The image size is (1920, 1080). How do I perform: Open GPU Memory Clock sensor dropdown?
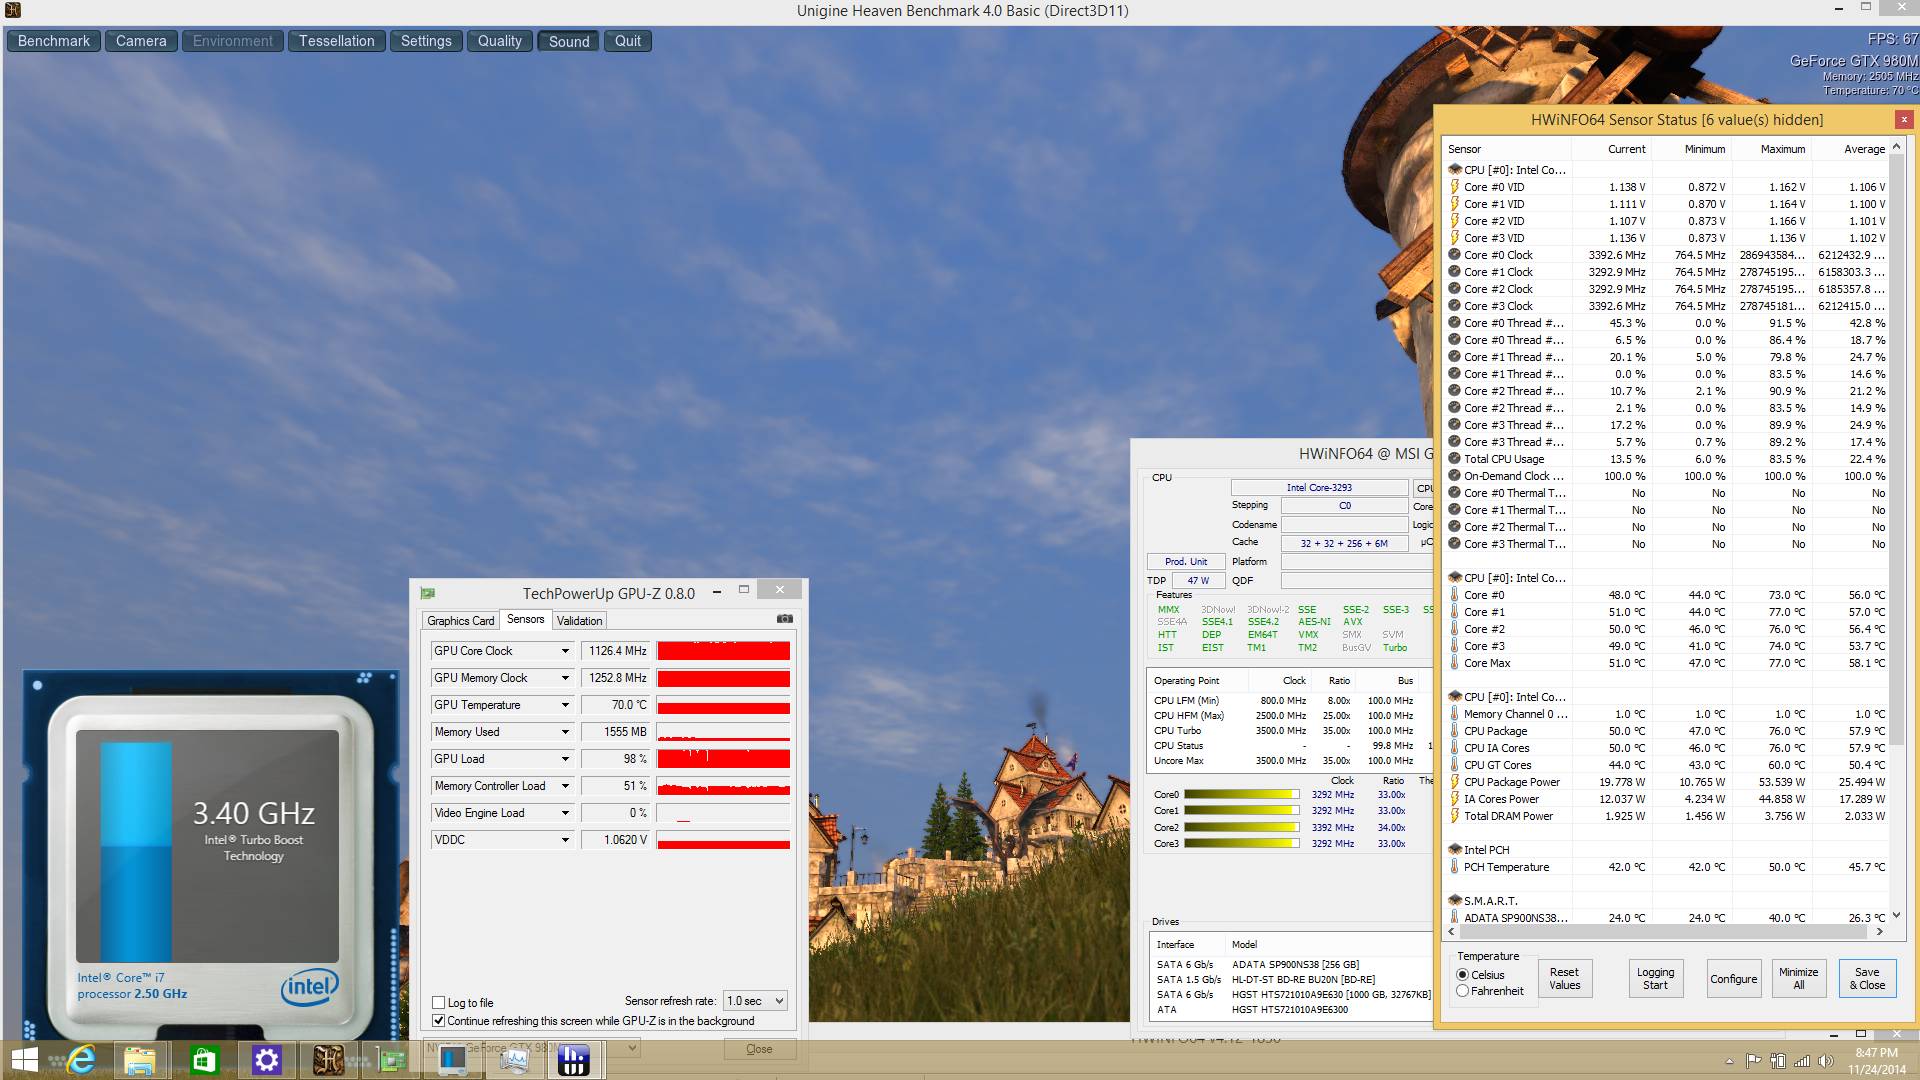(x=565, y=678)
